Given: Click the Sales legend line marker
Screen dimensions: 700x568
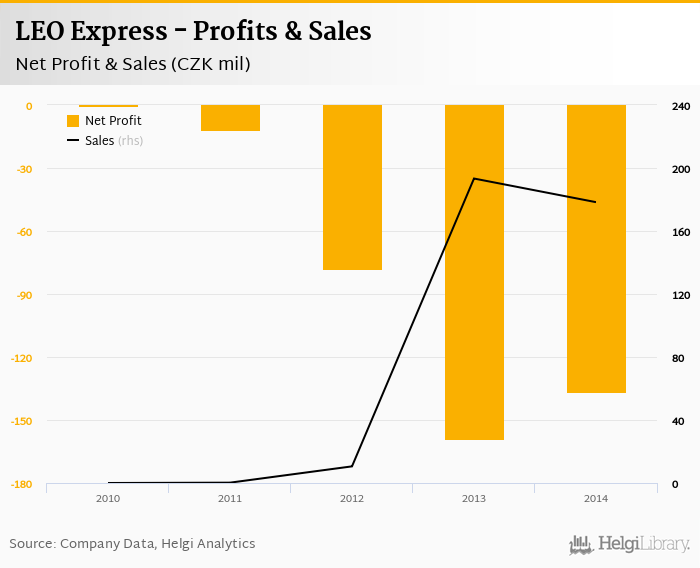Looking at the screenshot, I should pos(73,141).
